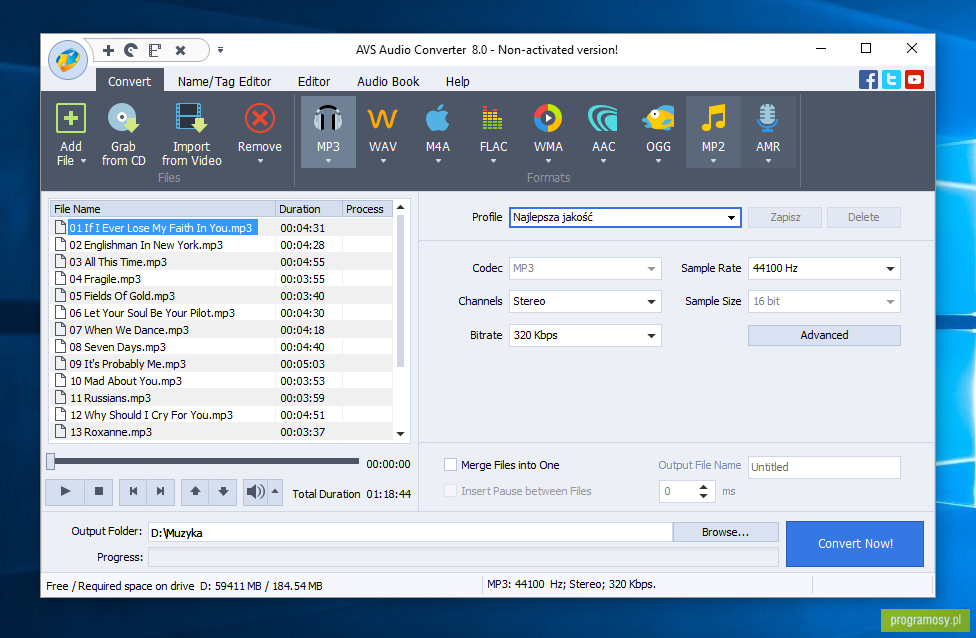Pick the WMA format icon
976x638 pixels.
click(548, 118)
